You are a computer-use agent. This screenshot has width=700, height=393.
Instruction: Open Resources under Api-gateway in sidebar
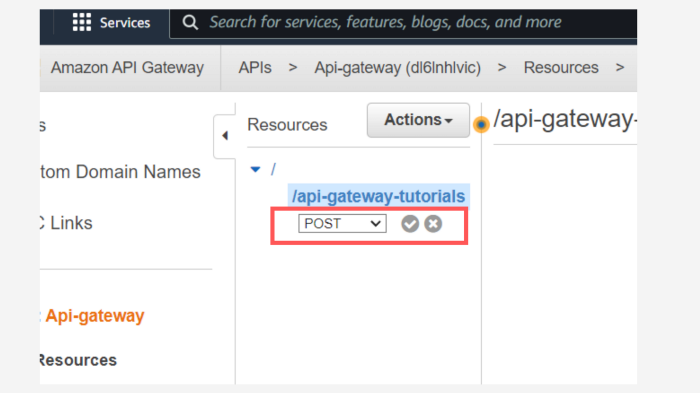click(x=78, y=360)
